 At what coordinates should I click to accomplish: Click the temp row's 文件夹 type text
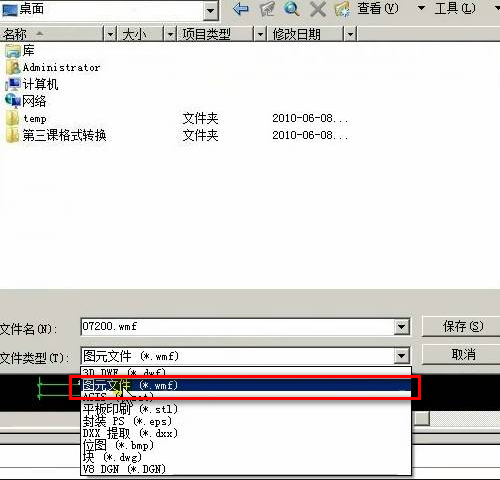(x=200, y=118)
